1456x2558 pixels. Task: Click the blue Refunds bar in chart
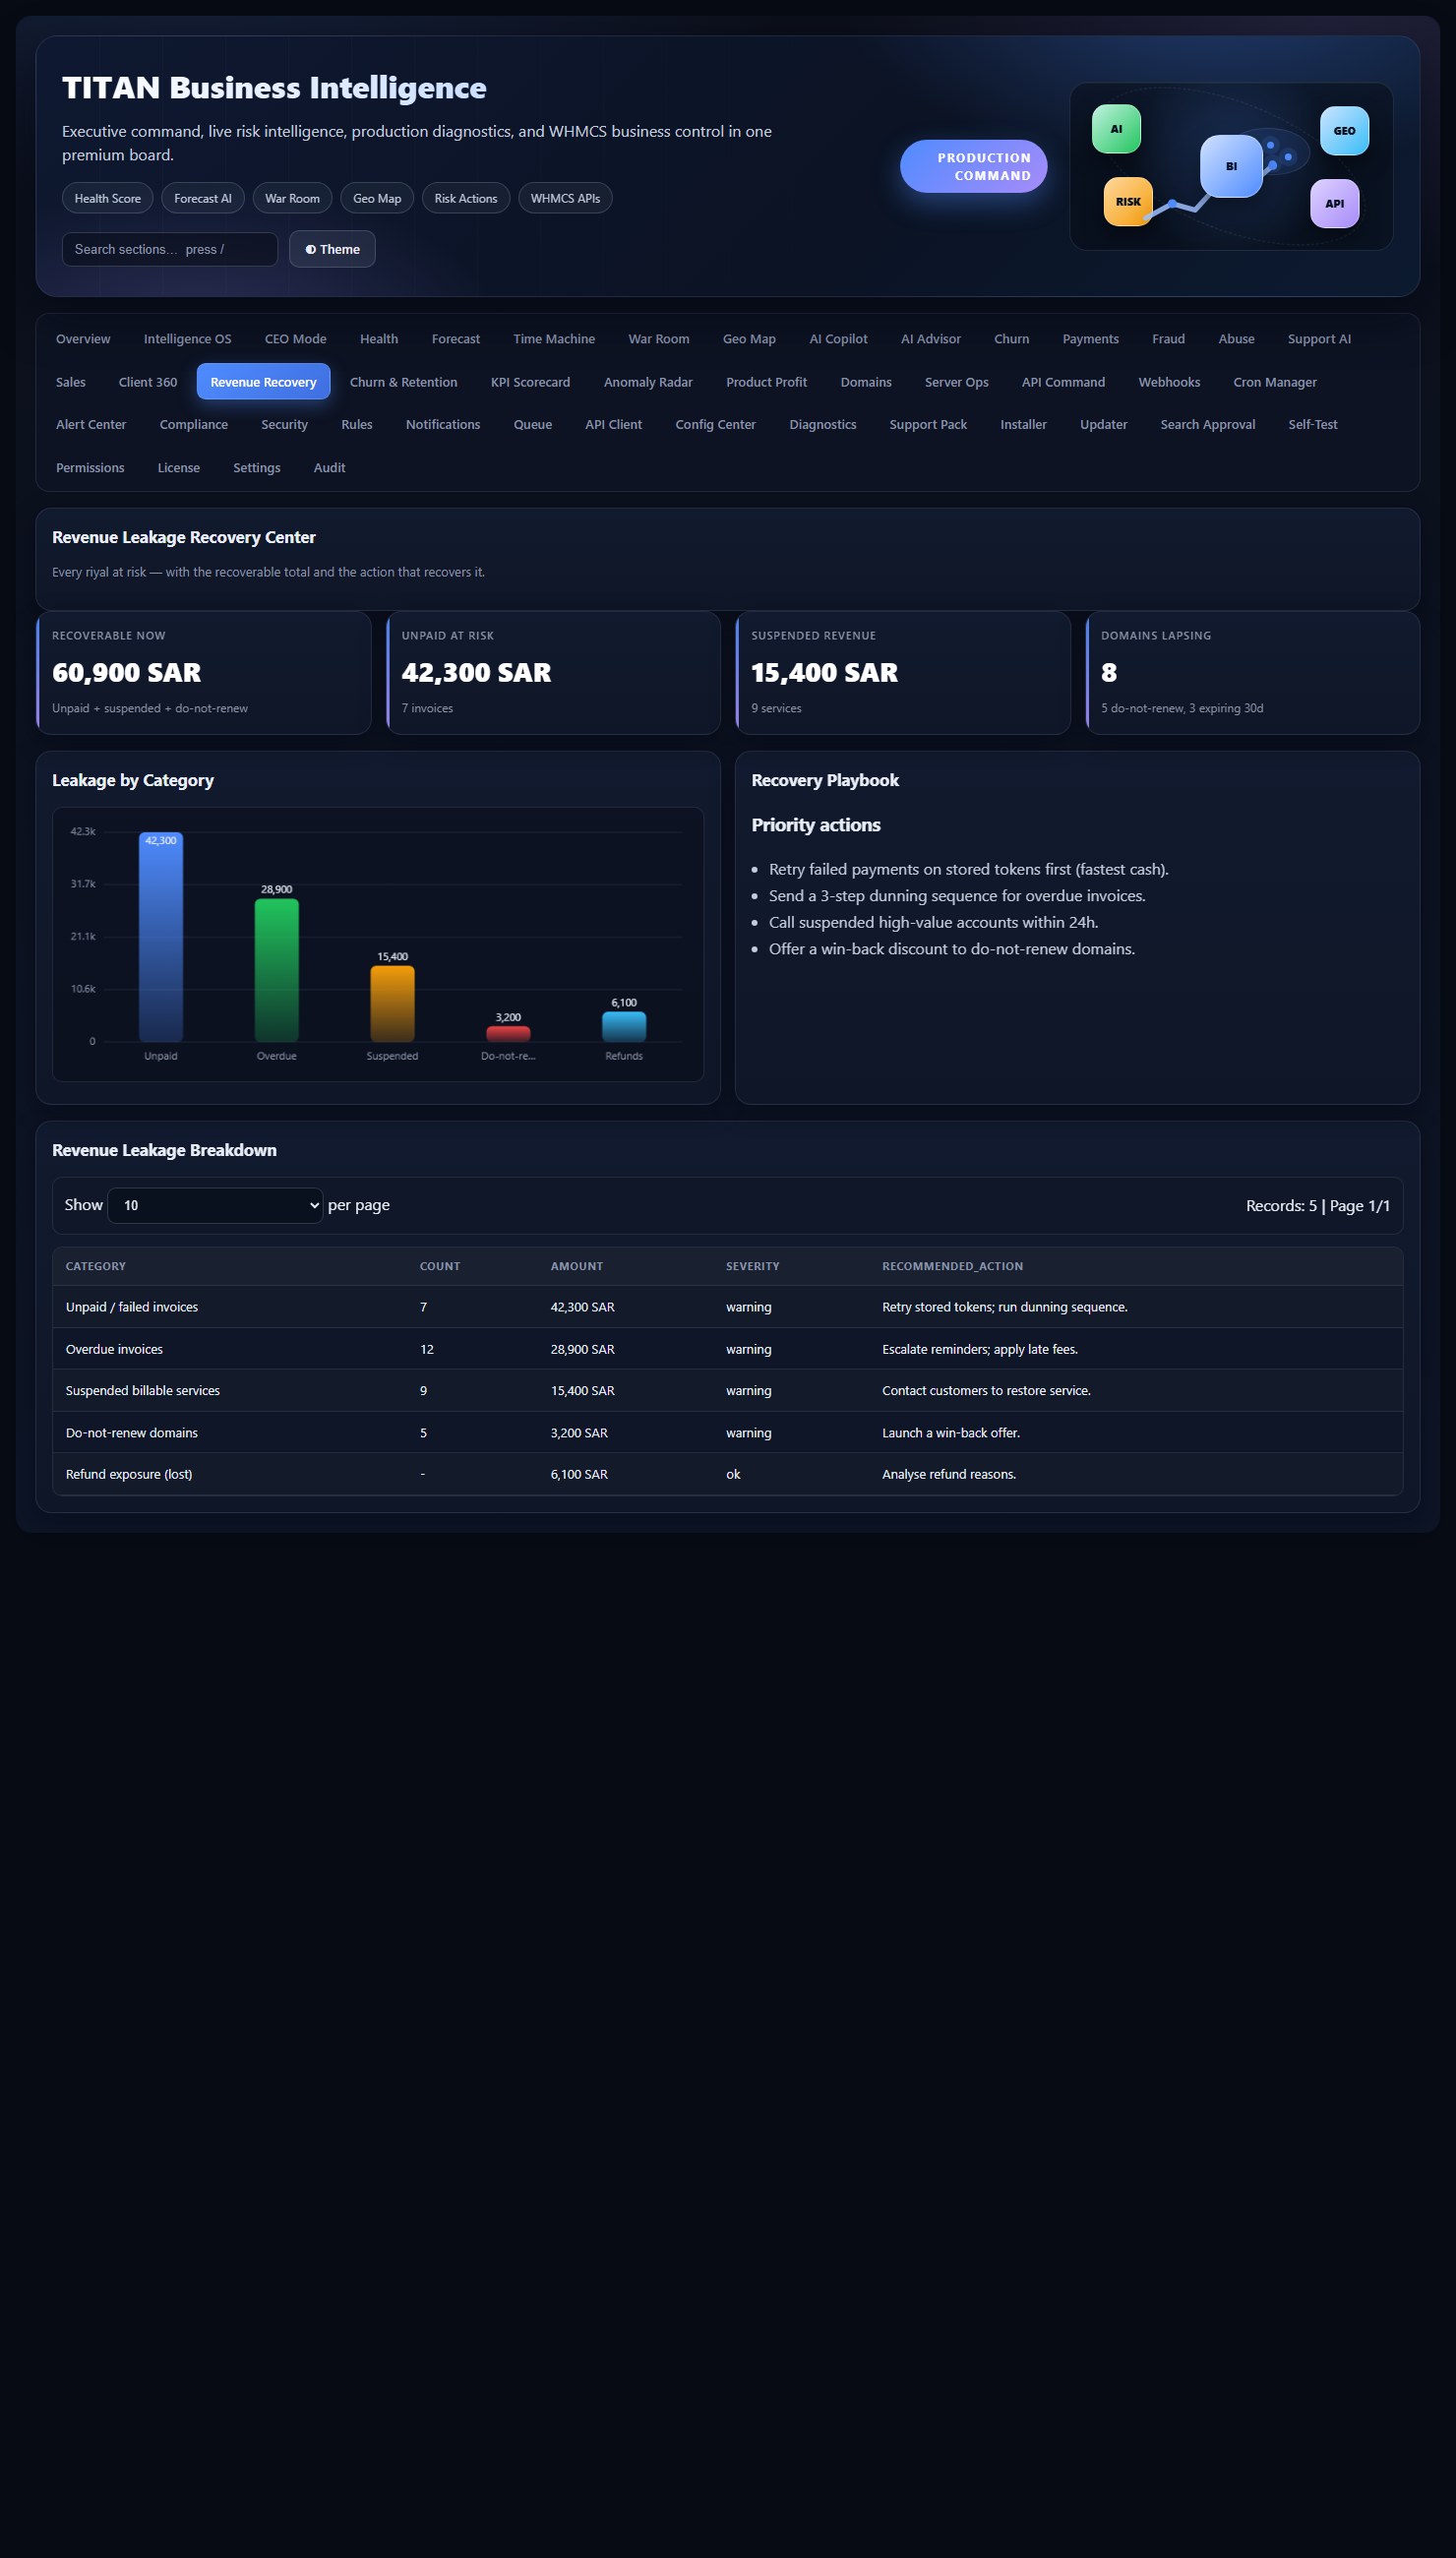(x=624, y=1026)
